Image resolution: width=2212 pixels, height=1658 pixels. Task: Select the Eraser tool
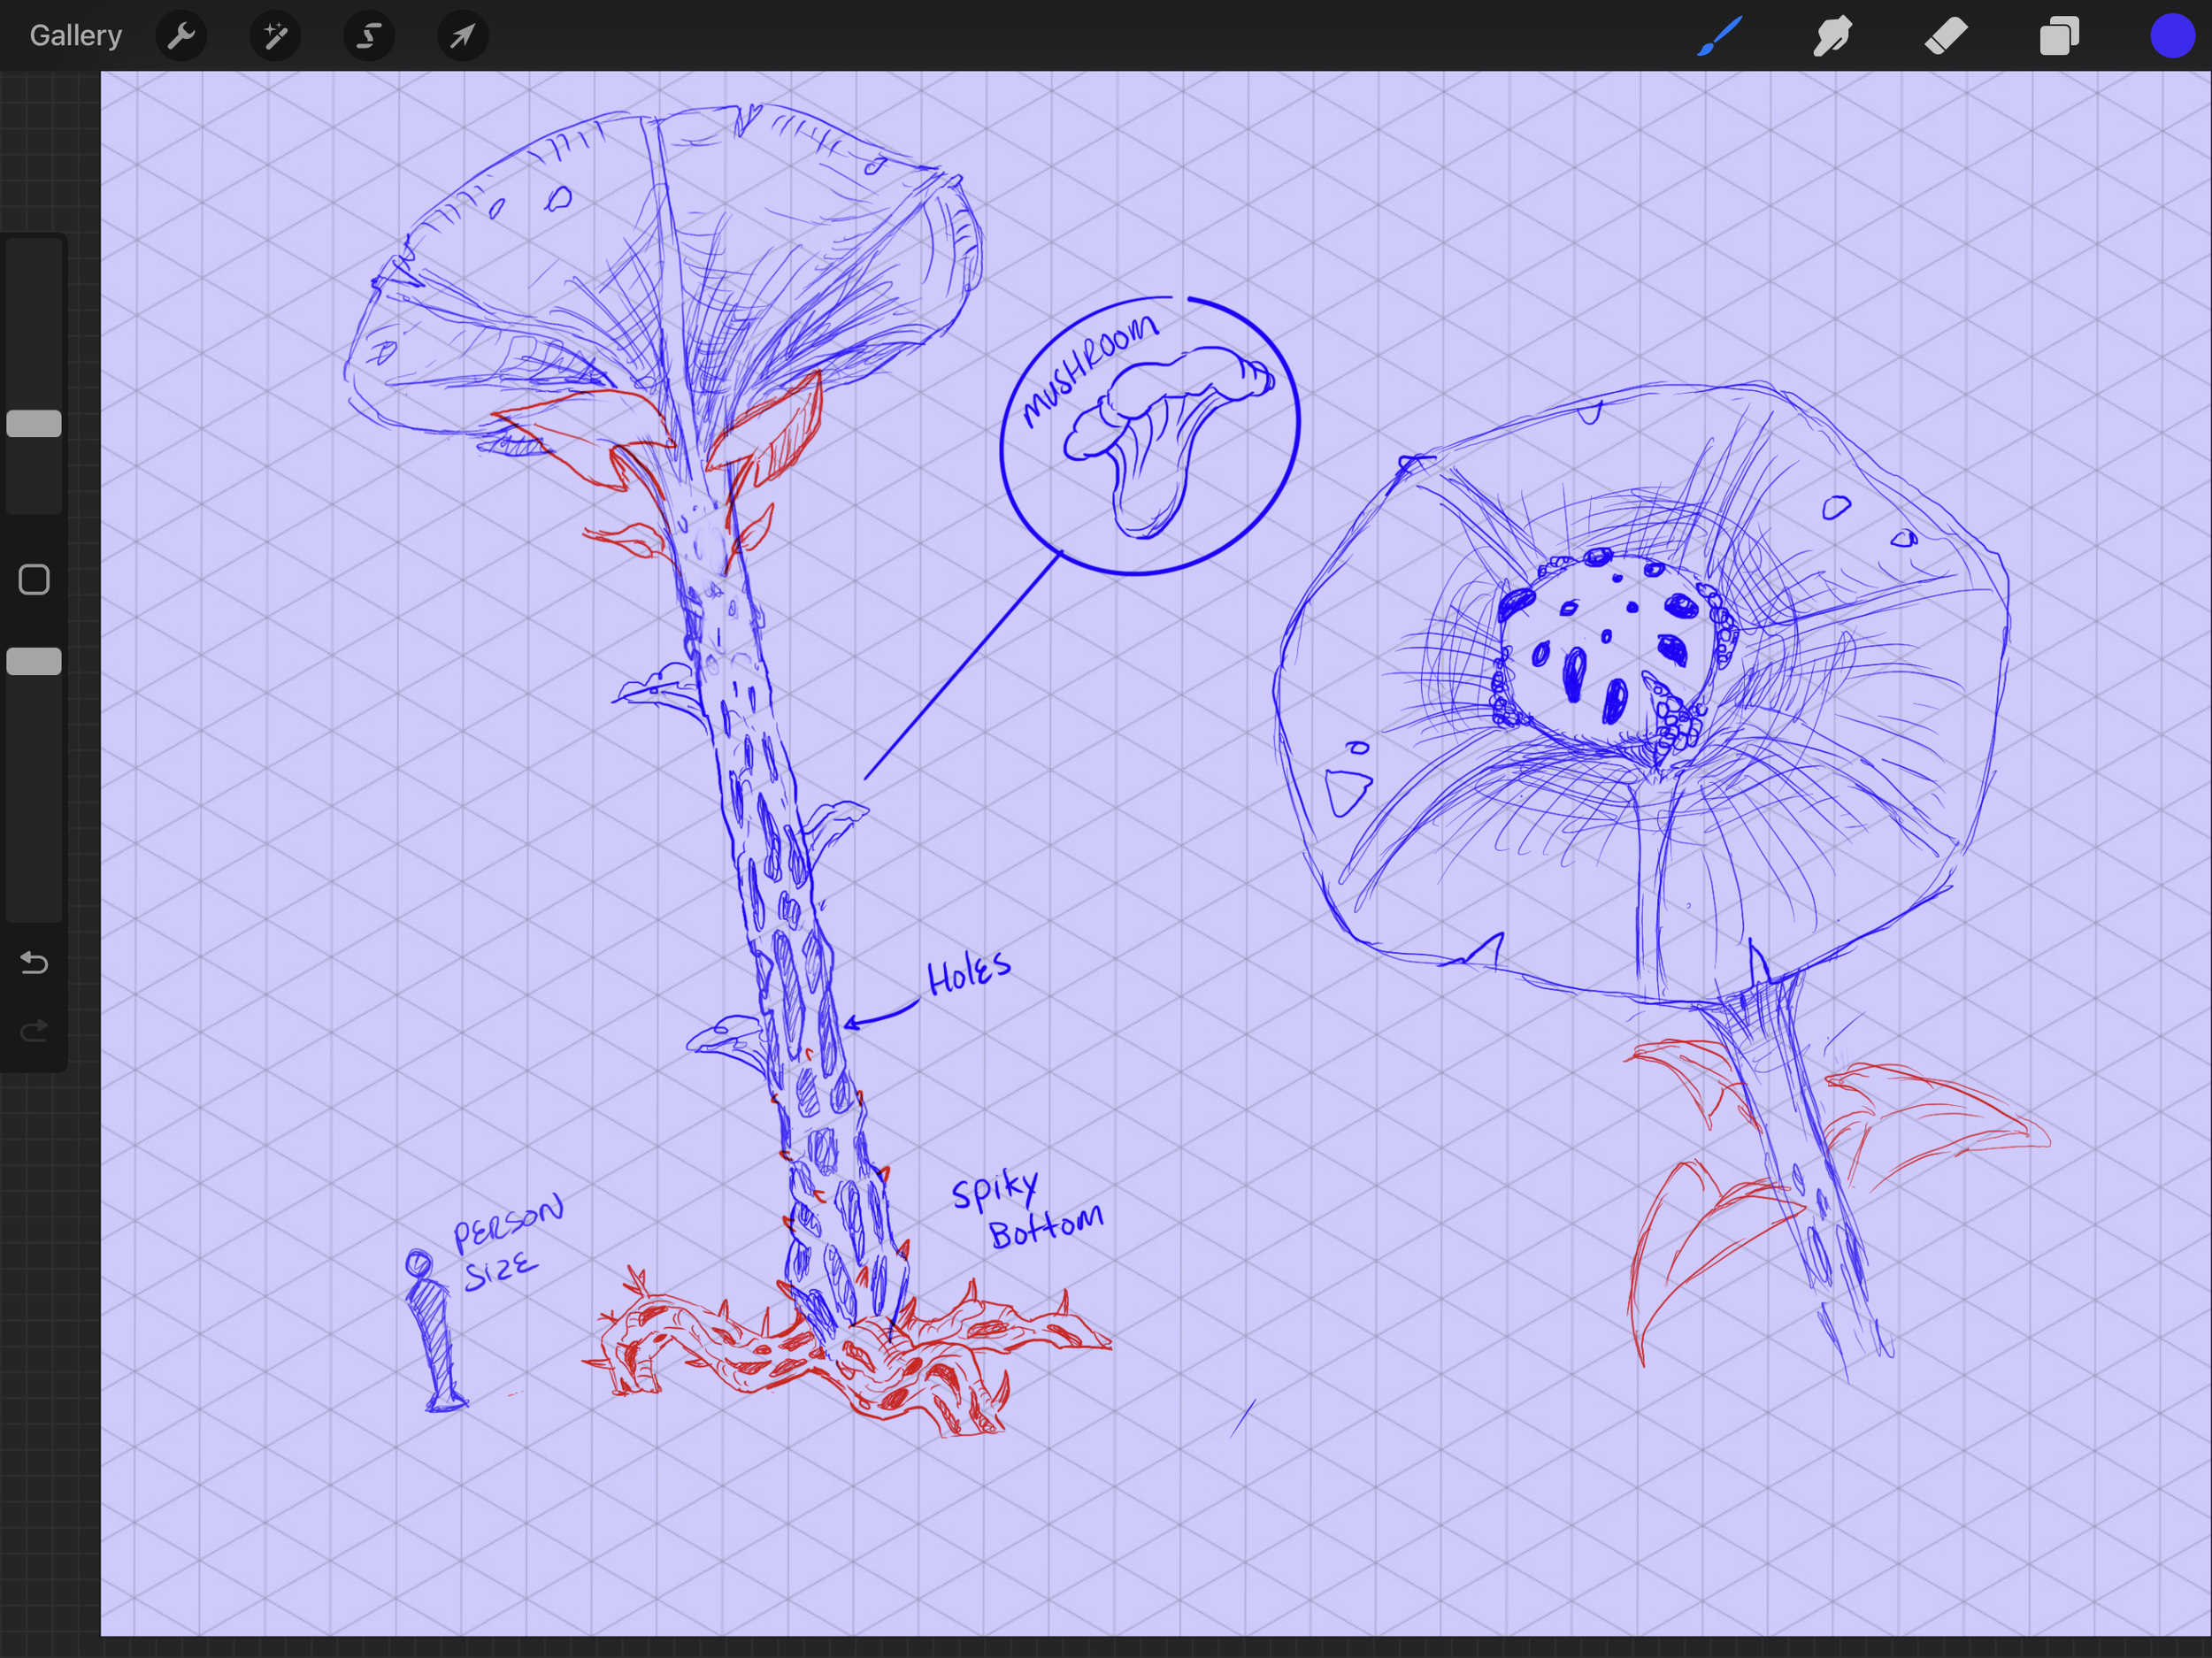(x=1946, y=36)
